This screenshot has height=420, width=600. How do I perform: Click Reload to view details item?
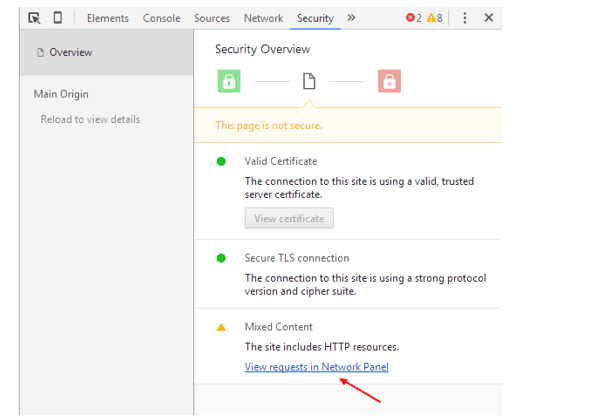pyautogui.click(x=90, y=119)
